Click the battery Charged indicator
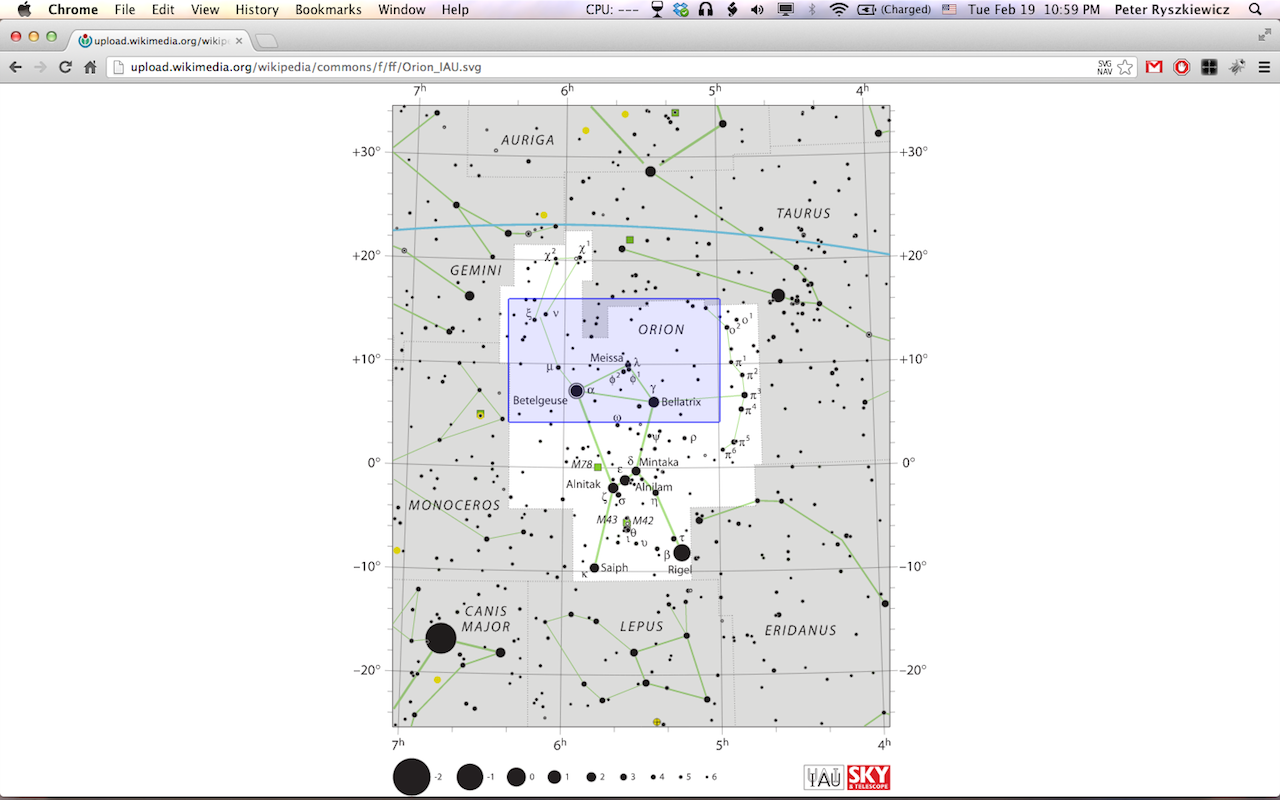1280x800 pixels. tap(893, 9)
